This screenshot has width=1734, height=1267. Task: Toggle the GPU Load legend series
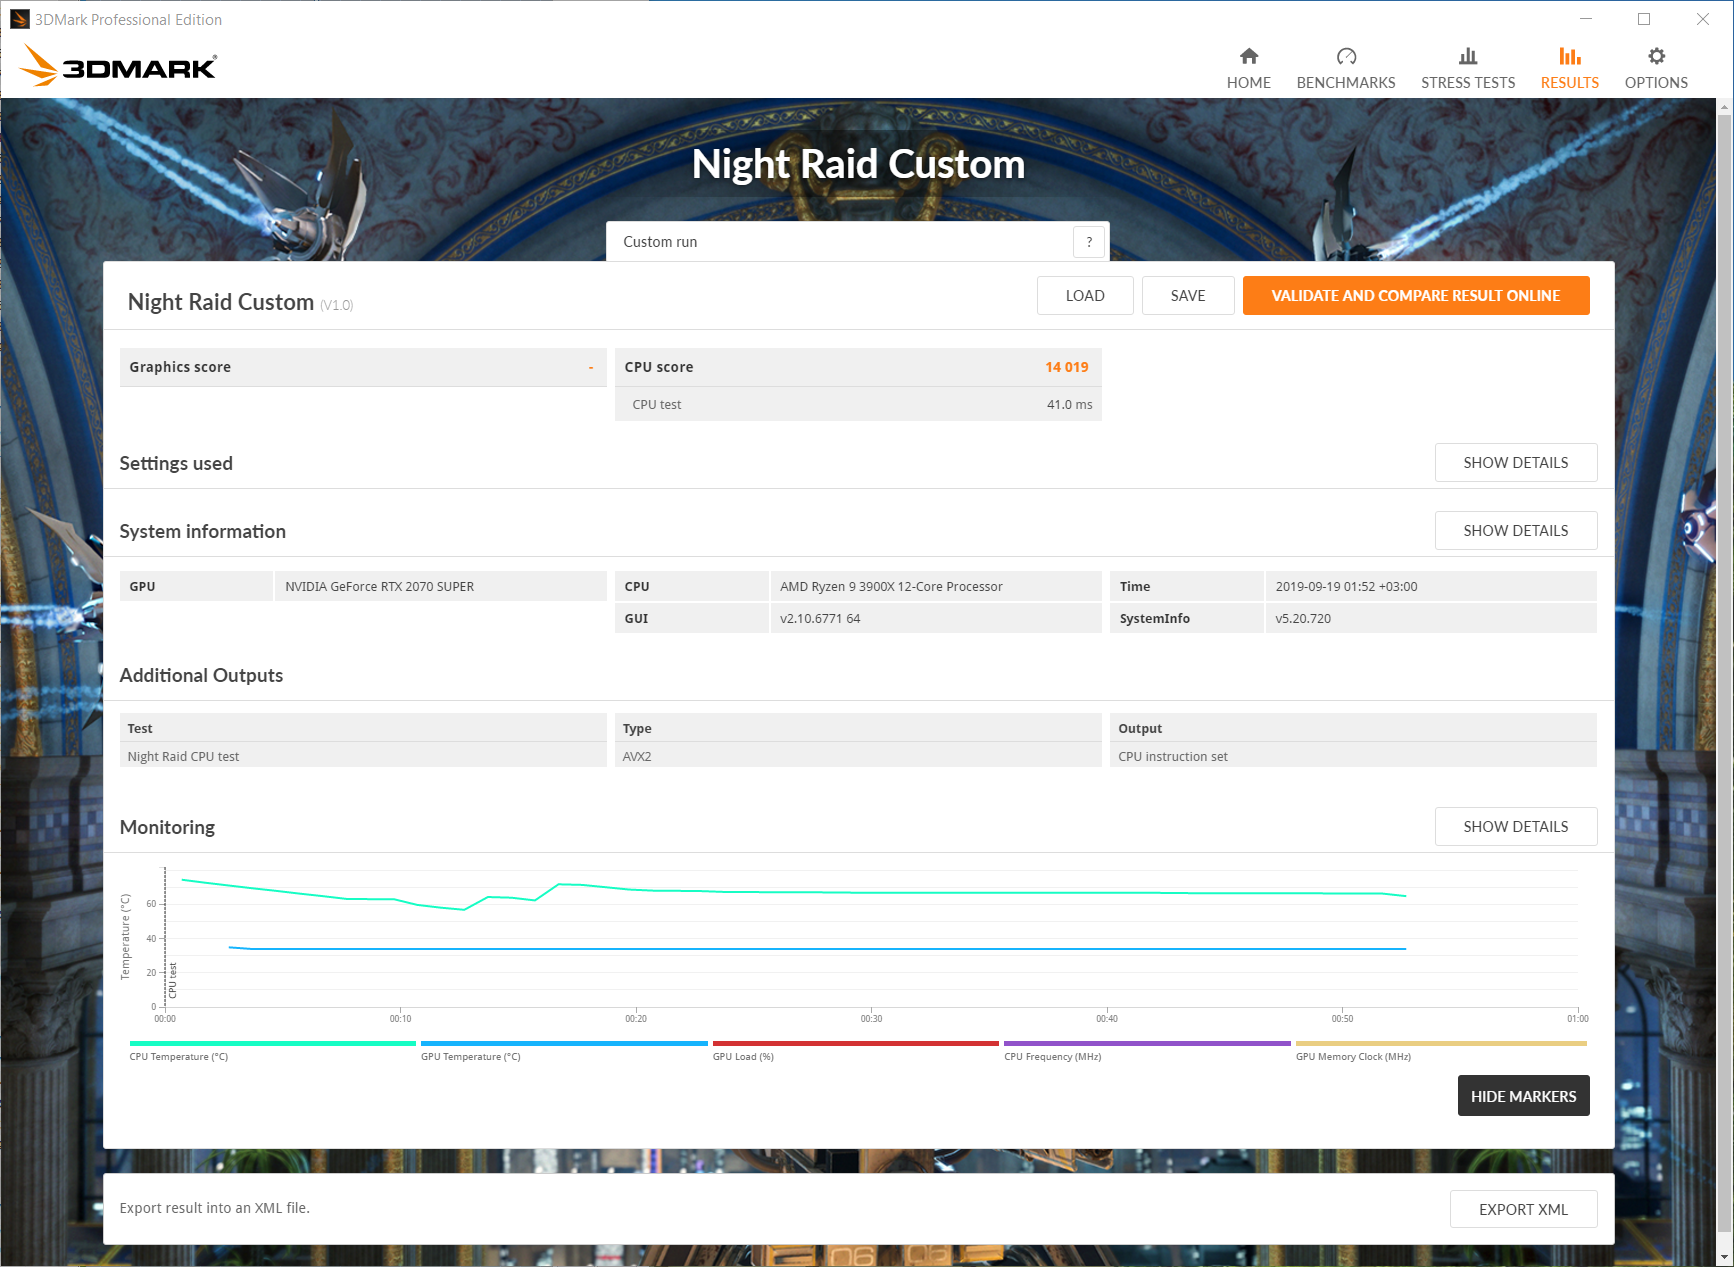856,1050
